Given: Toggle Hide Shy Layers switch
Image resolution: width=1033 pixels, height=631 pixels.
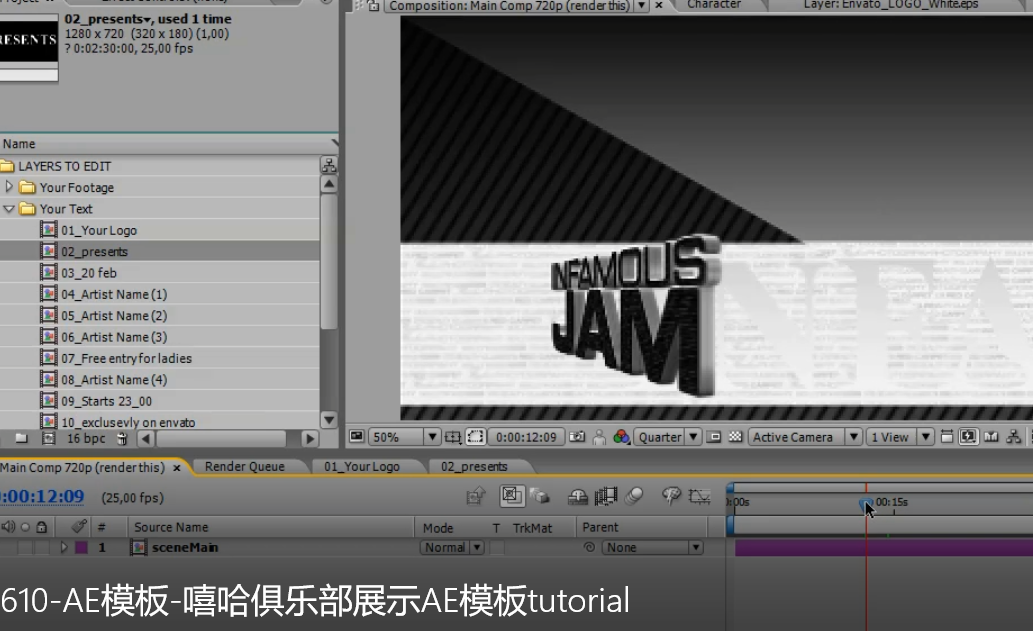Looking at the screenshot, I should pyautogui.click(x=578, y=497).
